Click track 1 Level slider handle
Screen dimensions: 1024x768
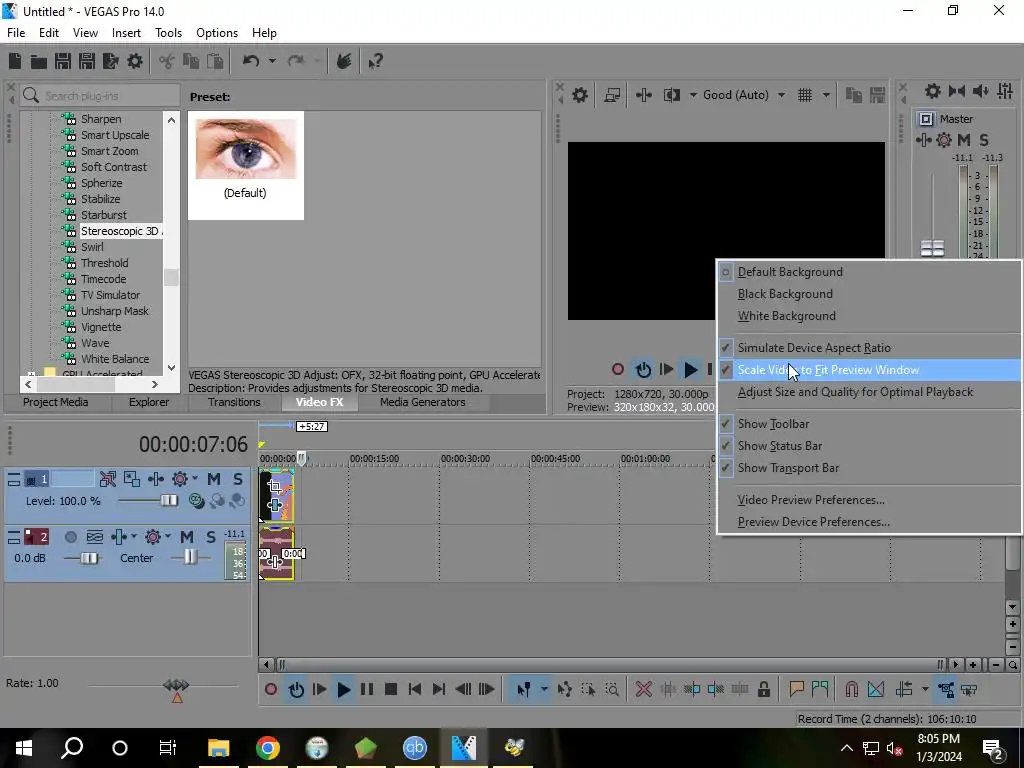pos(169,501)
